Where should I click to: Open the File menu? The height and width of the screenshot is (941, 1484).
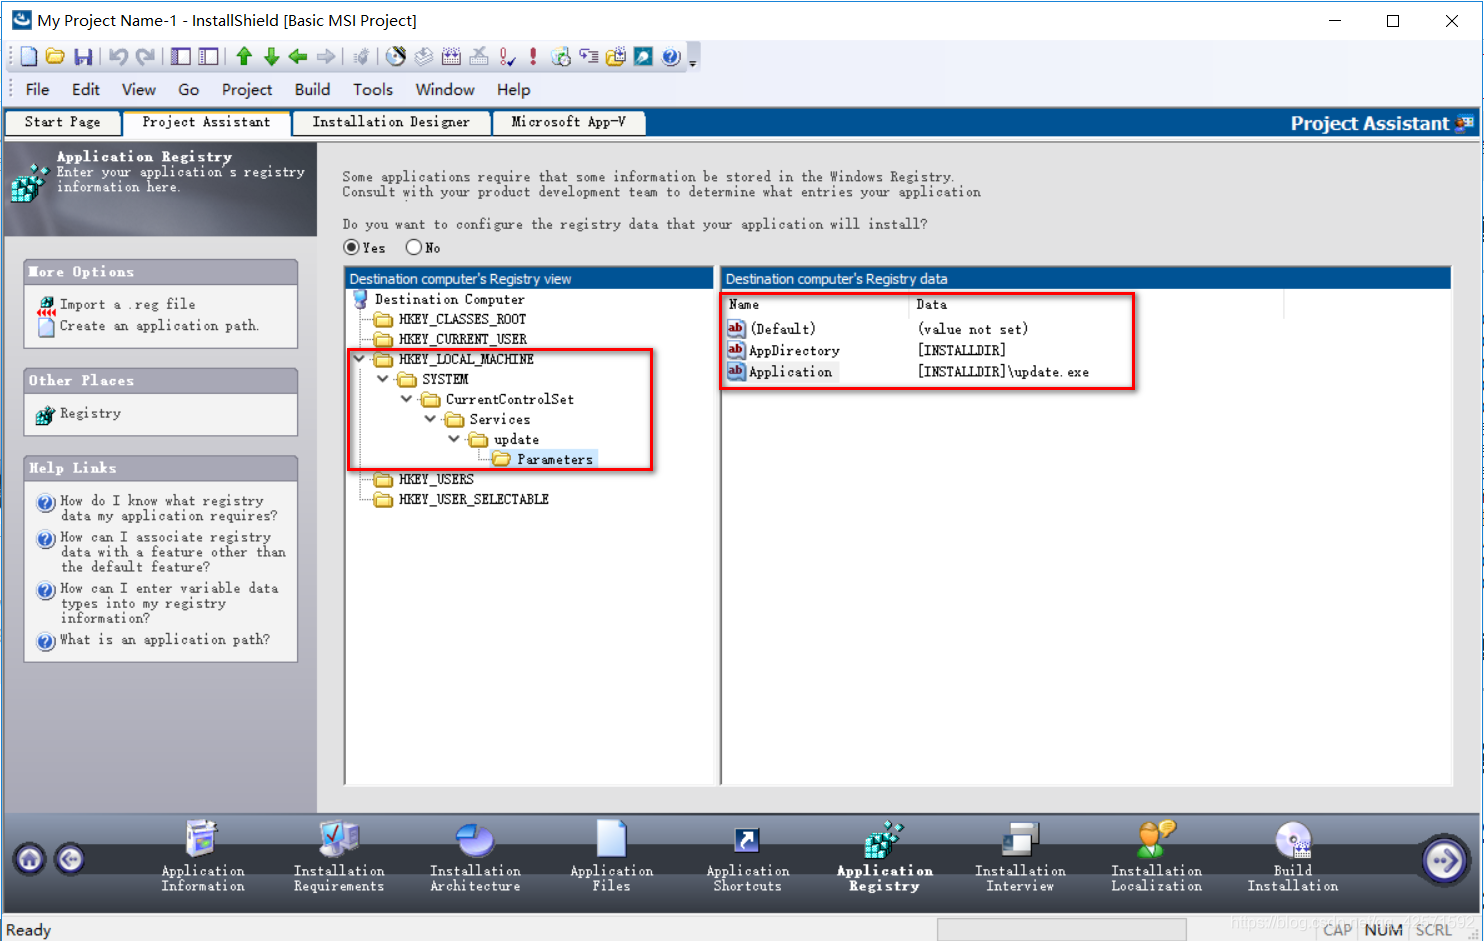tap(38, 89)
